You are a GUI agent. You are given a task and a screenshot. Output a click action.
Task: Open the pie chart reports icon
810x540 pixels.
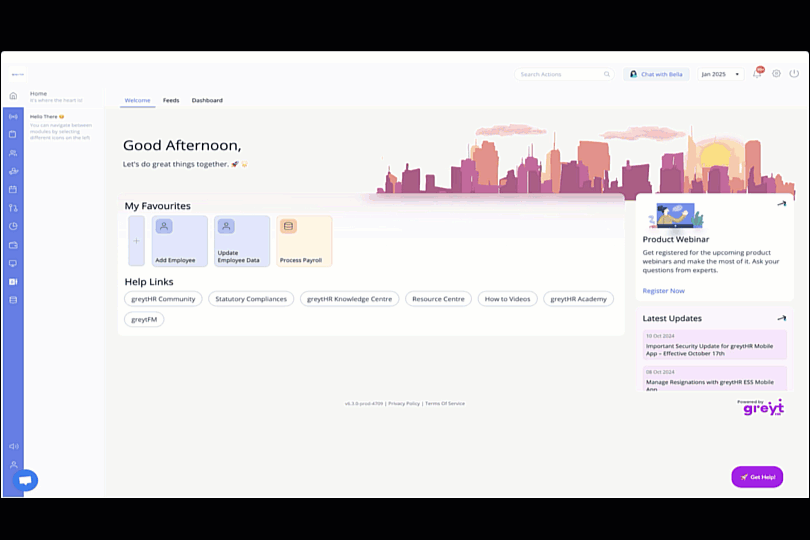coord(13,226)
